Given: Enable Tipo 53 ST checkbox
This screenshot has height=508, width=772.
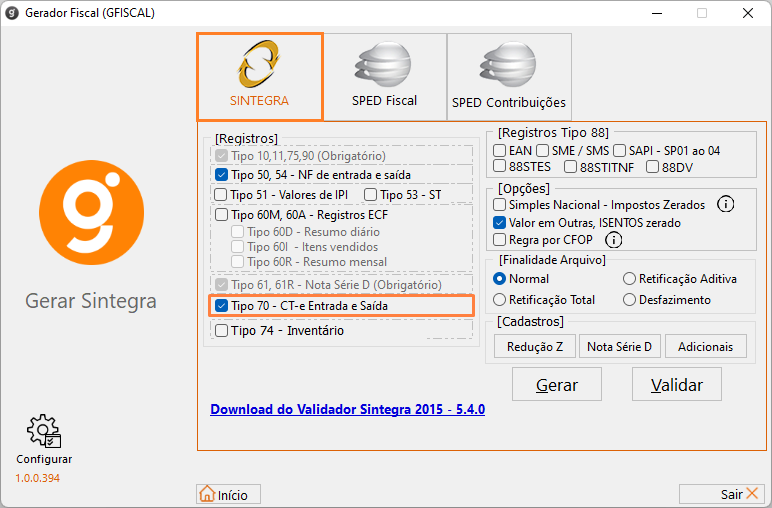Looking at the screenshot, I should pos(370,195).
